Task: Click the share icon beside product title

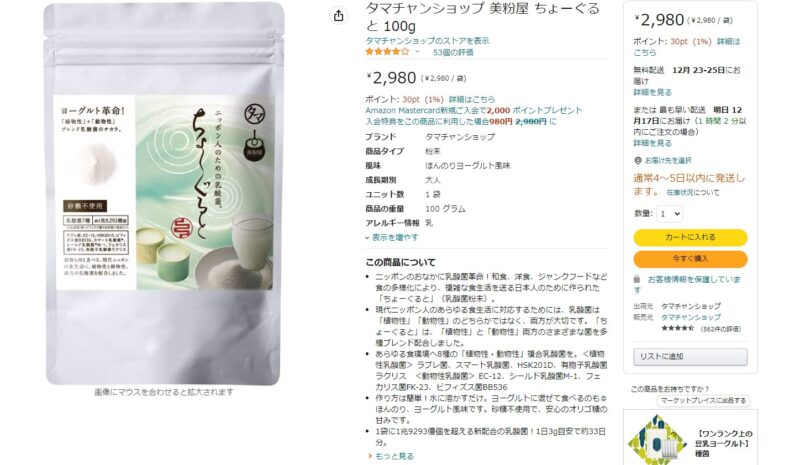Action: (338, 16)
